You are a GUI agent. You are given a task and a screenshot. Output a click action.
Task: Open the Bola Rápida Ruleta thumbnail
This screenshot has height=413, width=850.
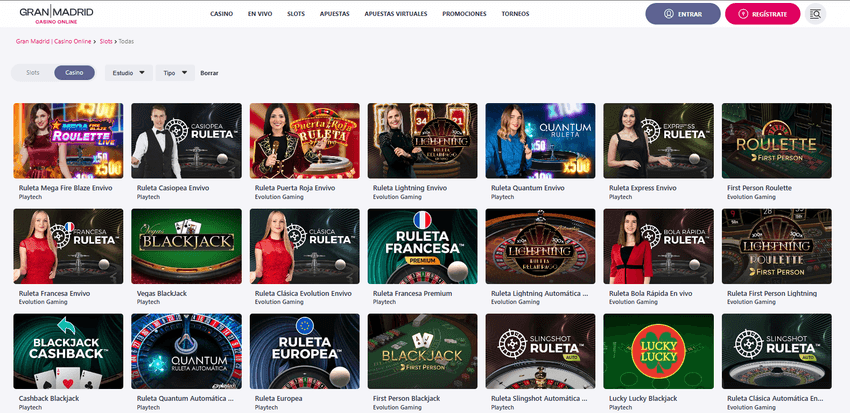click(x=659, y=246)
